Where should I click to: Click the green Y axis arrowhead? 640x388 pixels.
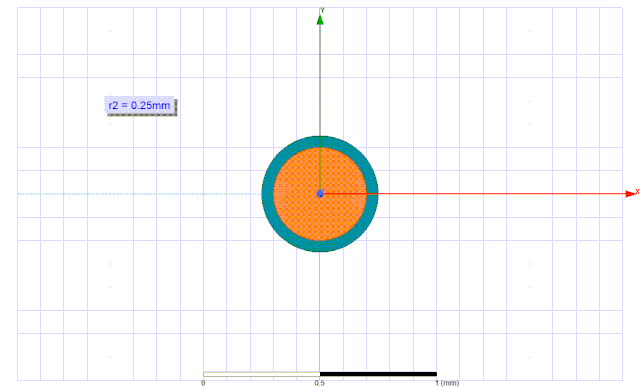tap(320, 20)
